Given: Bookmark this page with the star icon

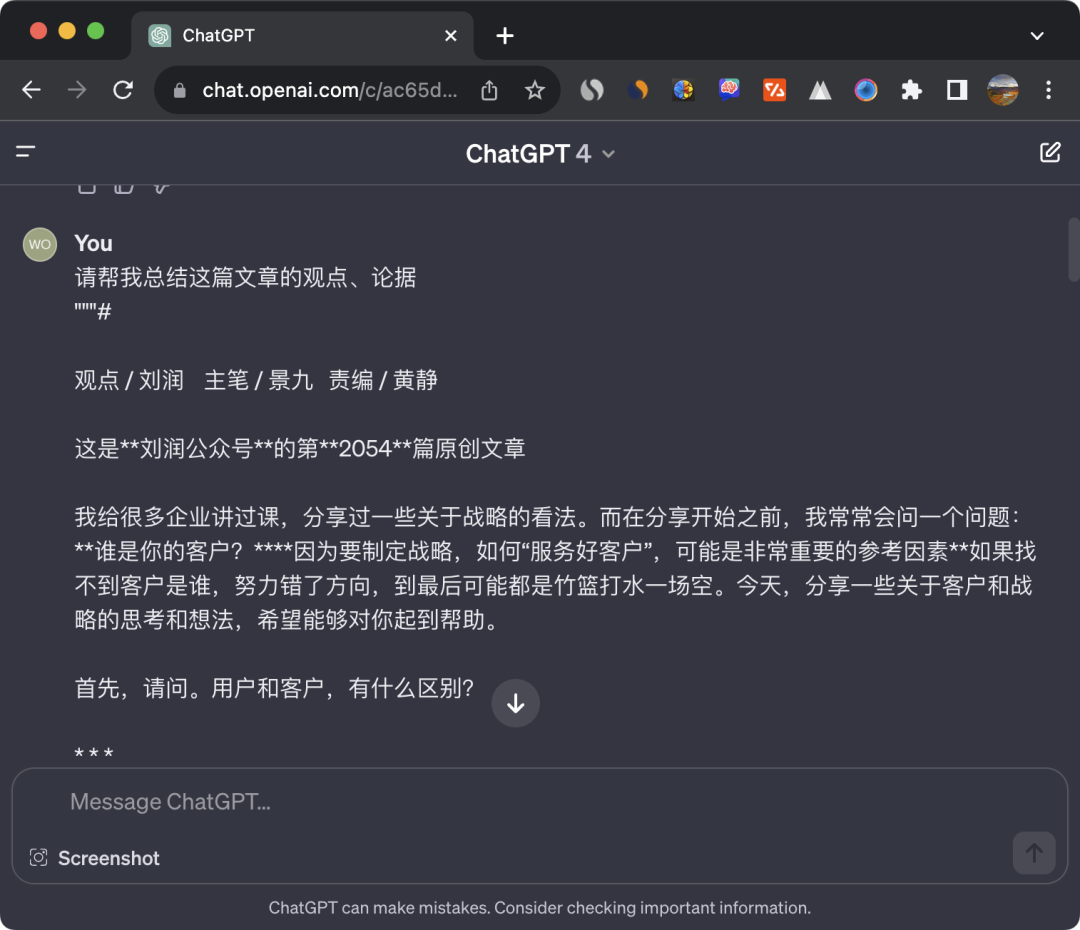Looking at the screenshot, I should click(x=534, y=90).
